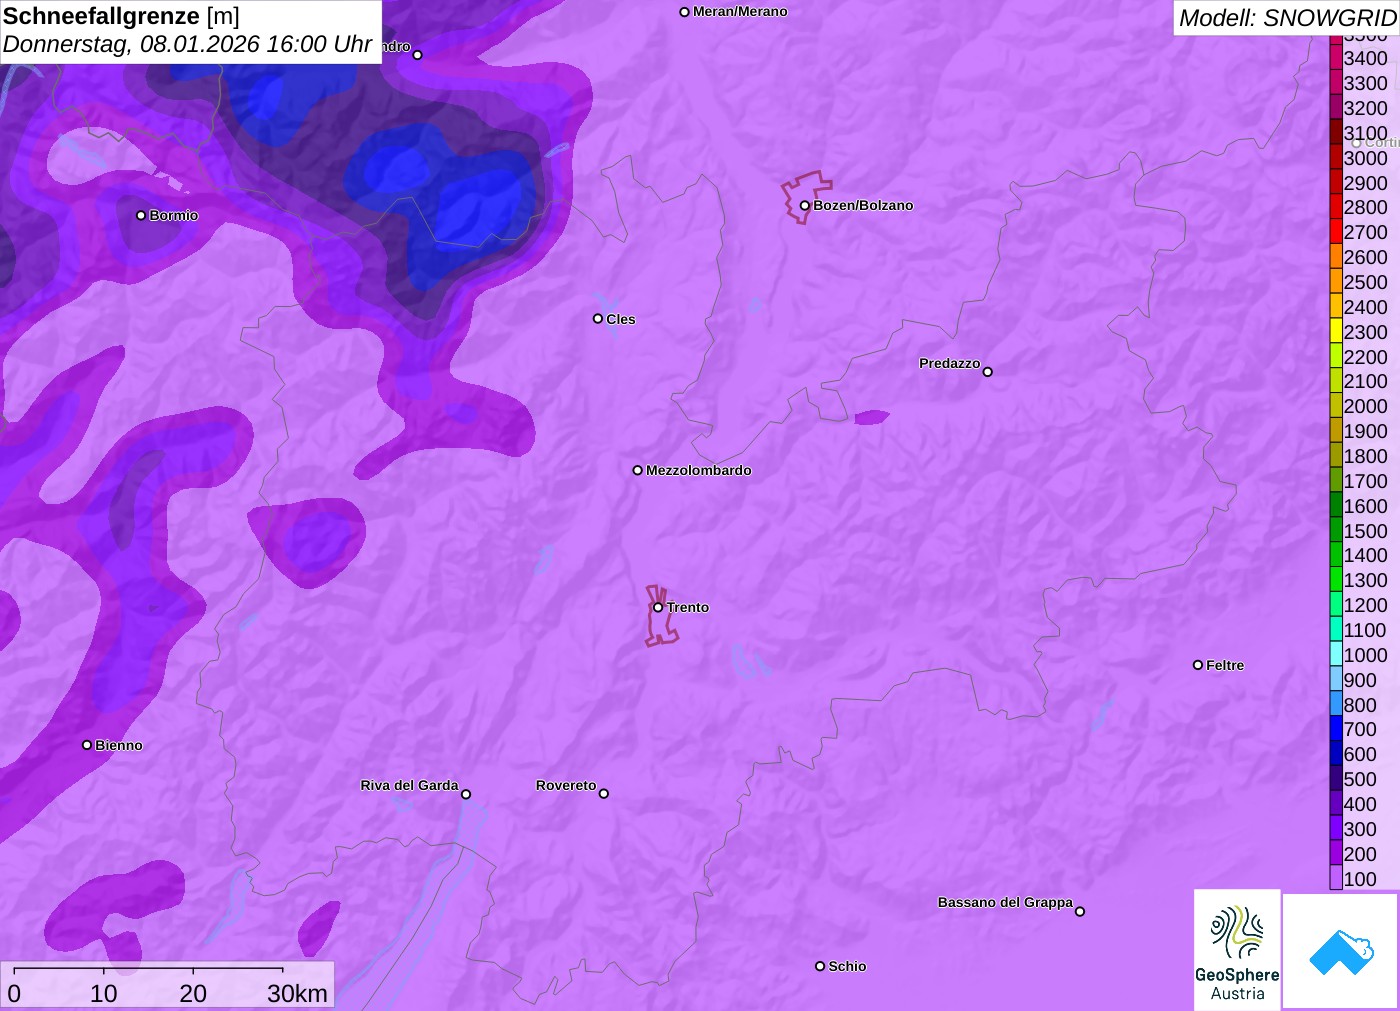Click the 20 mark on the scale bar
Image resolution: width=1400 pixels, height=1011 pixels.
[193, 993]
